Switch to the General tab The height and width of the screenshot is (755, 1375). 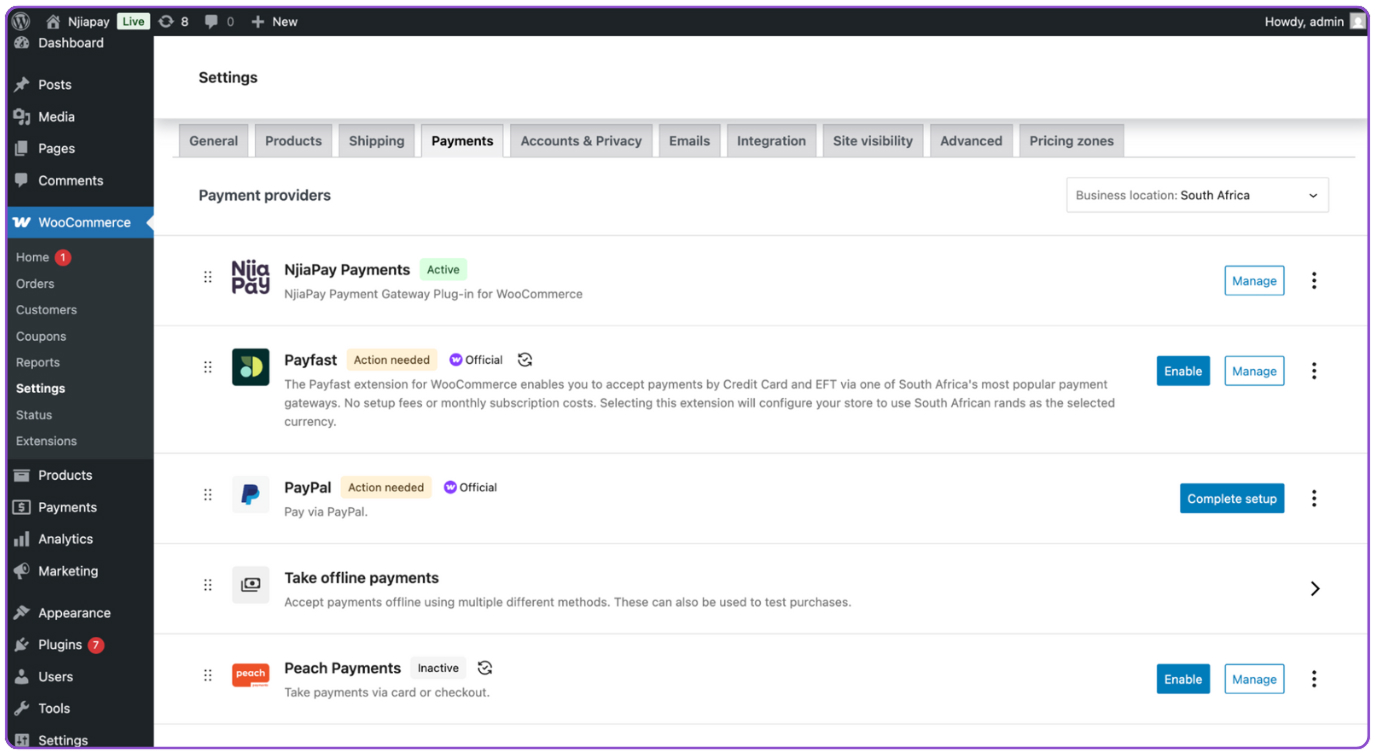tap(214, 141)
